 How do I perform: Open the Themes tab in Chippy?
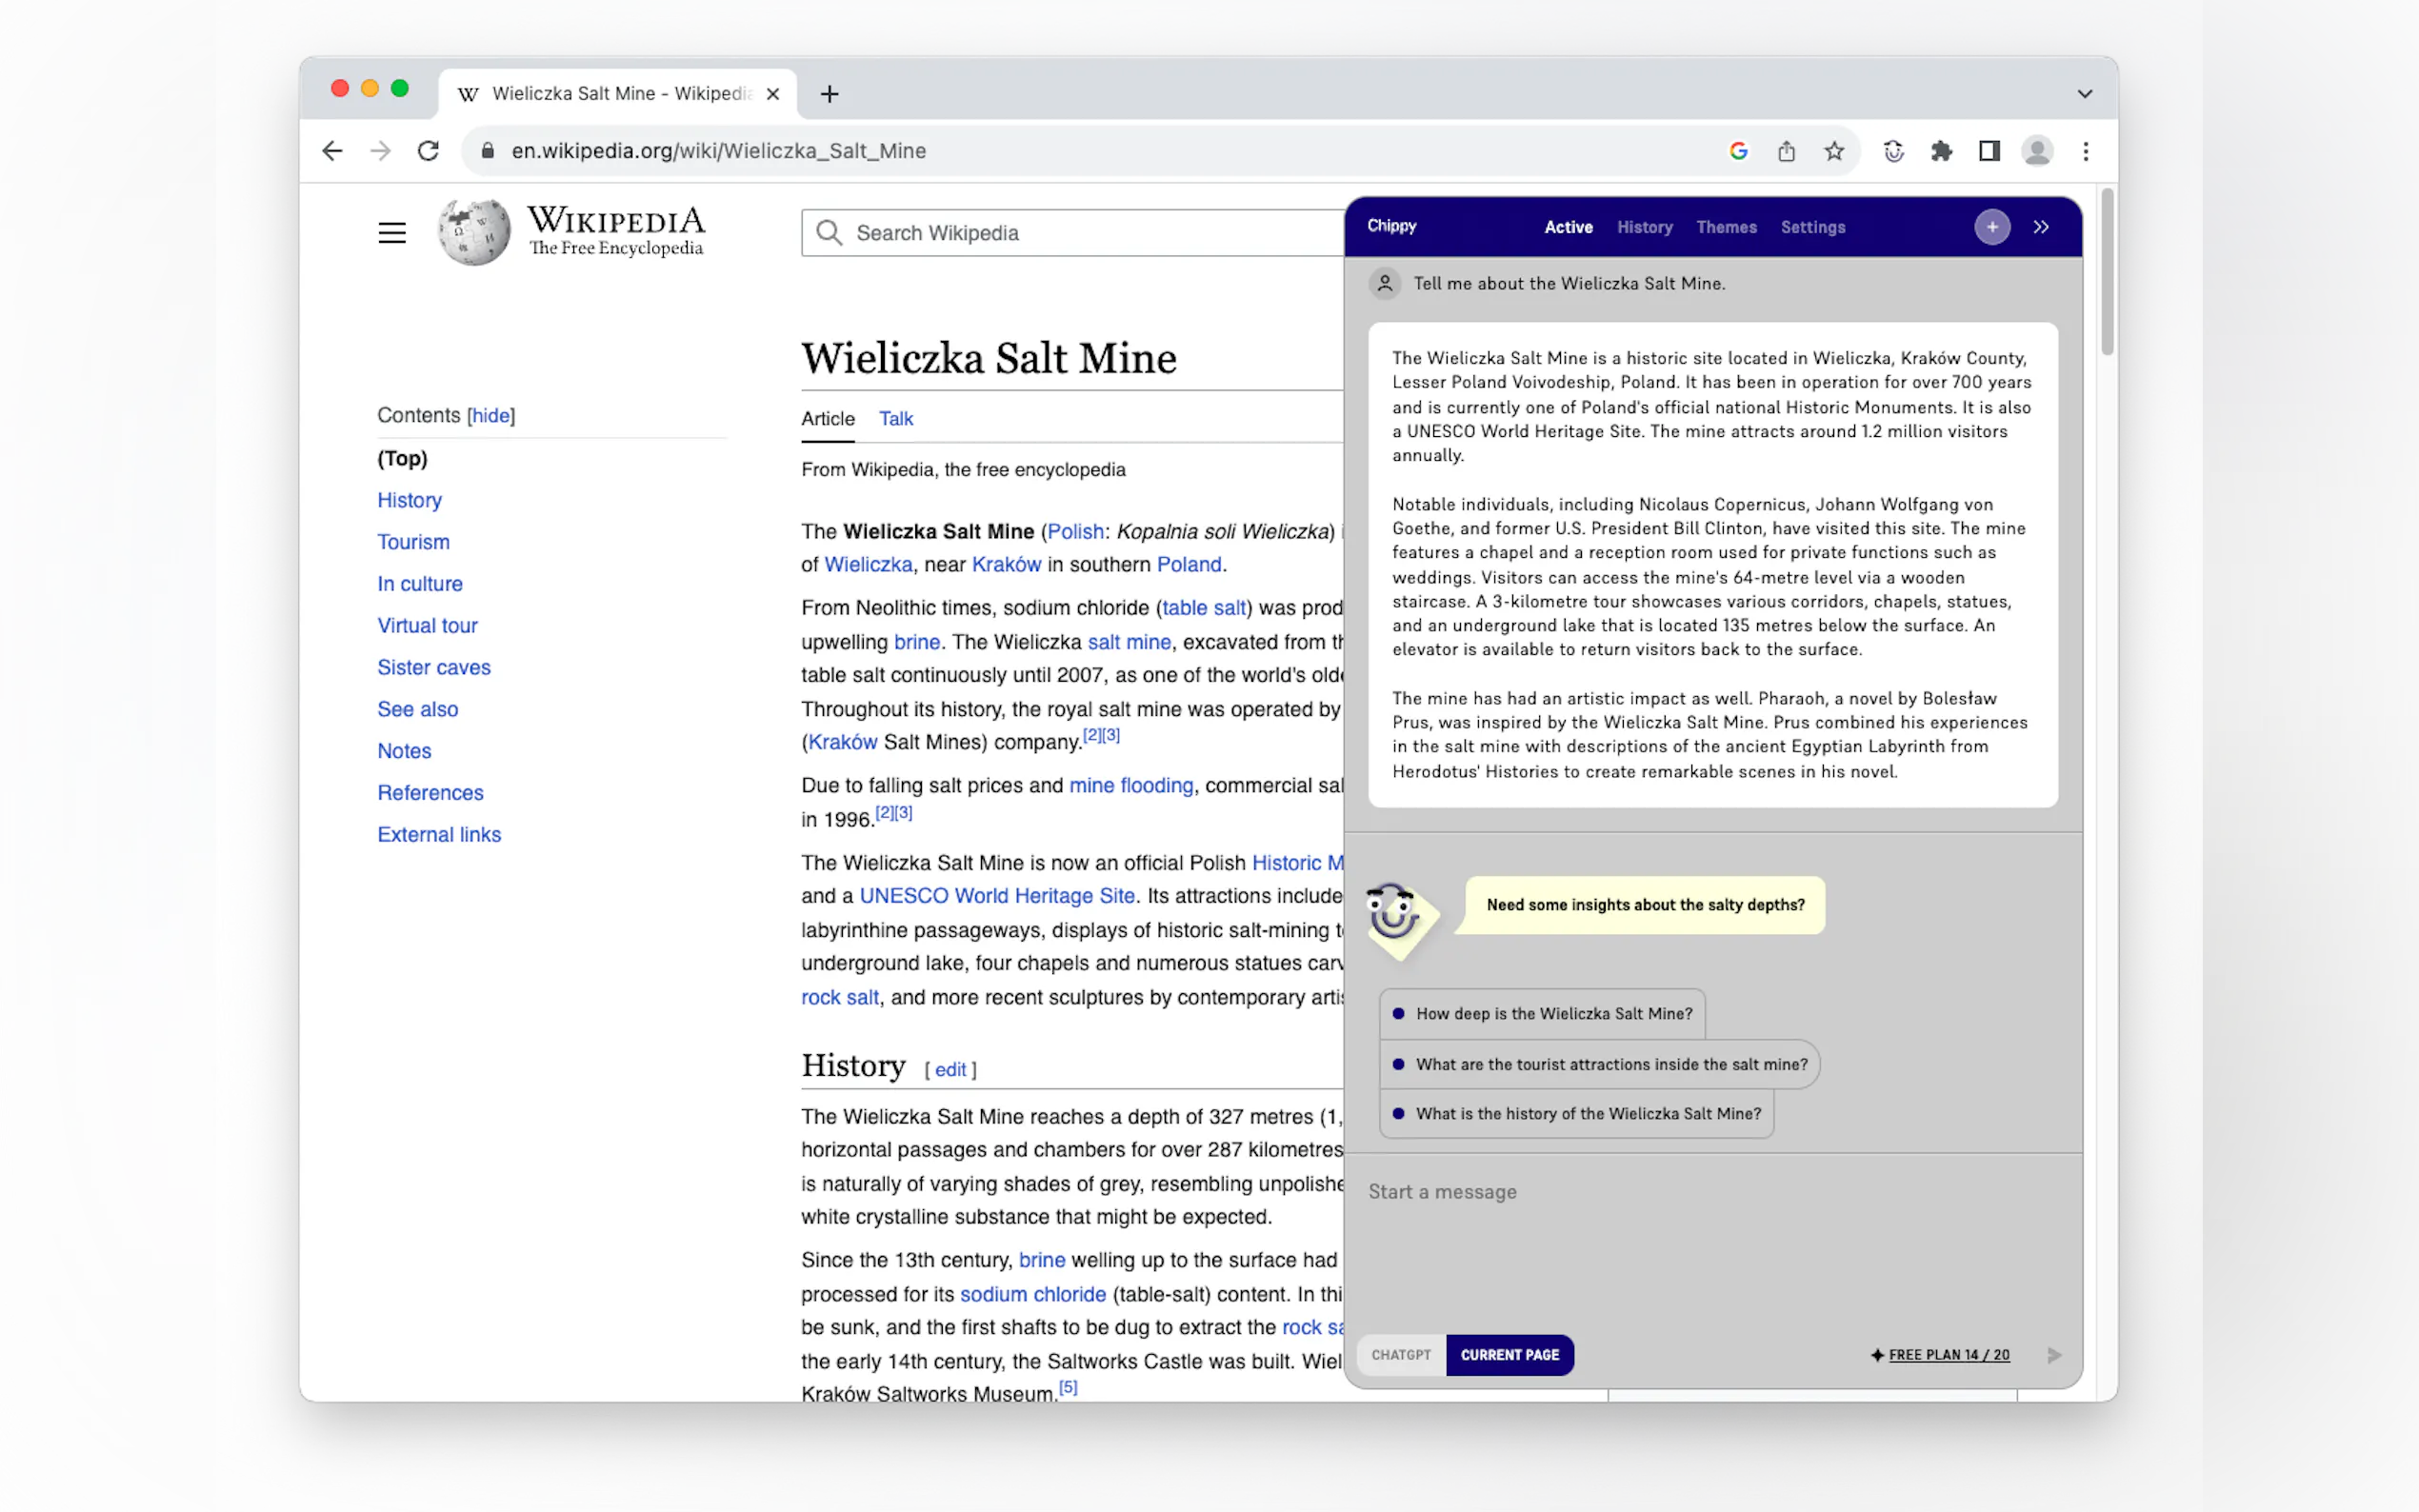click(x=1726, y=227)
